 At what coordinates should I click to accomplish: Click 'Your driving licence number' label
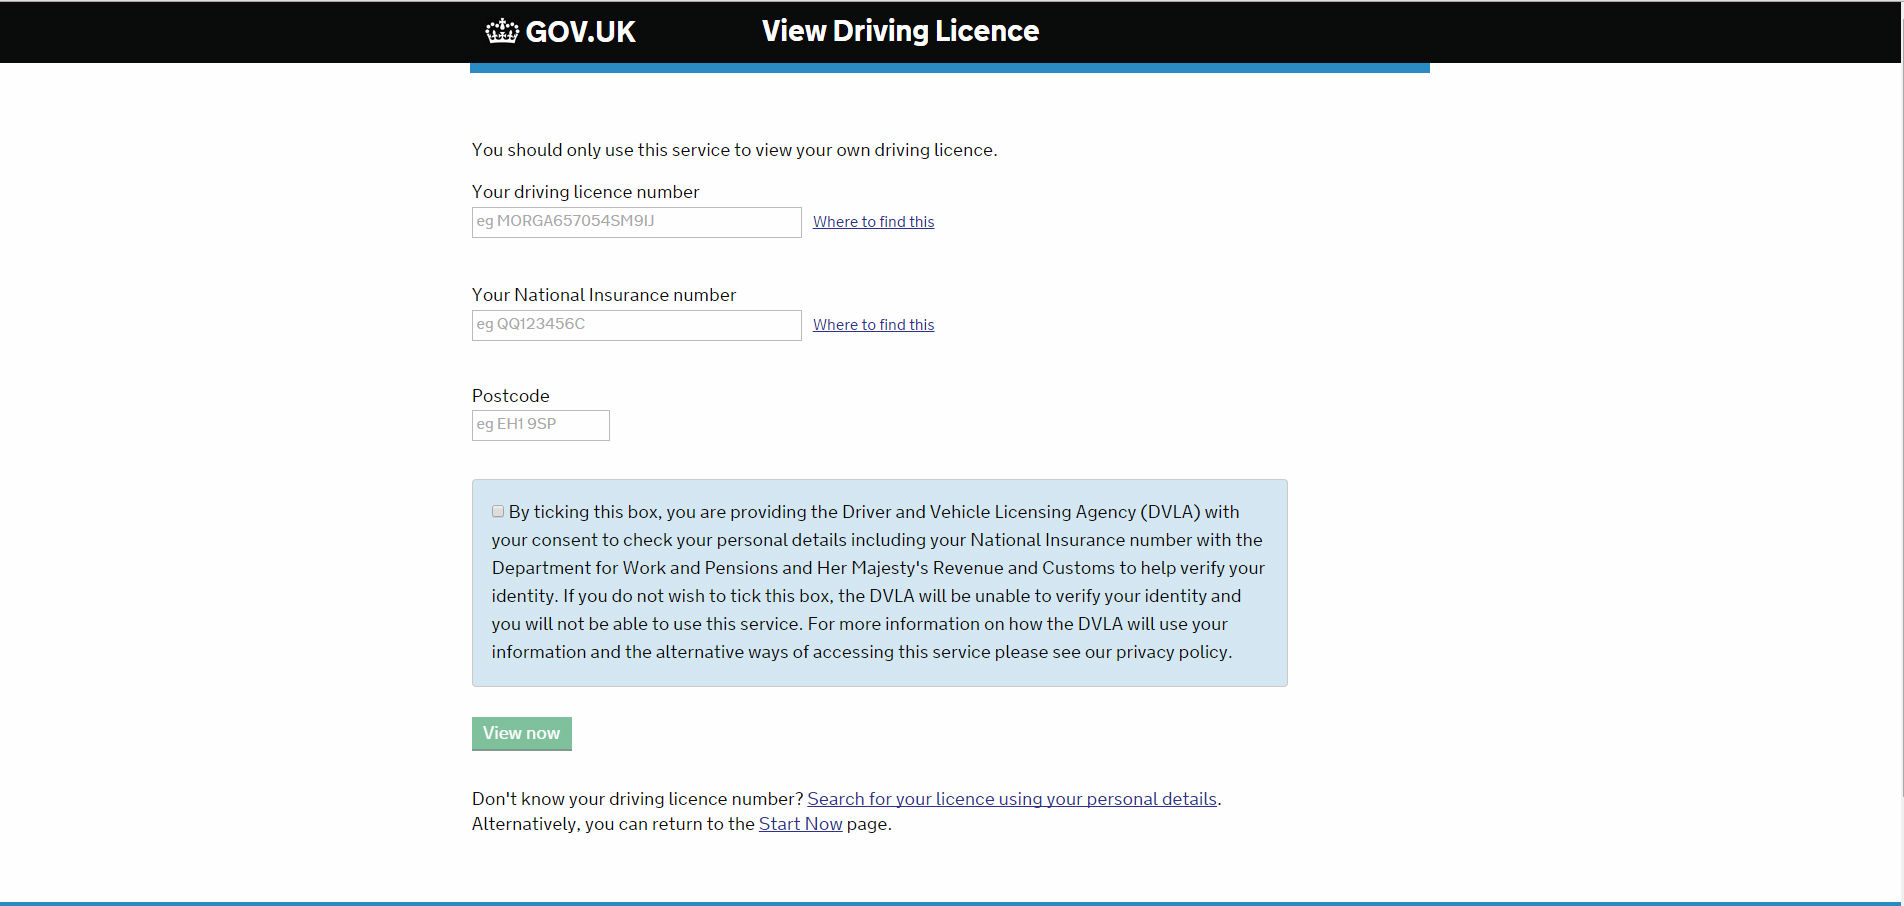pos(586,192)
